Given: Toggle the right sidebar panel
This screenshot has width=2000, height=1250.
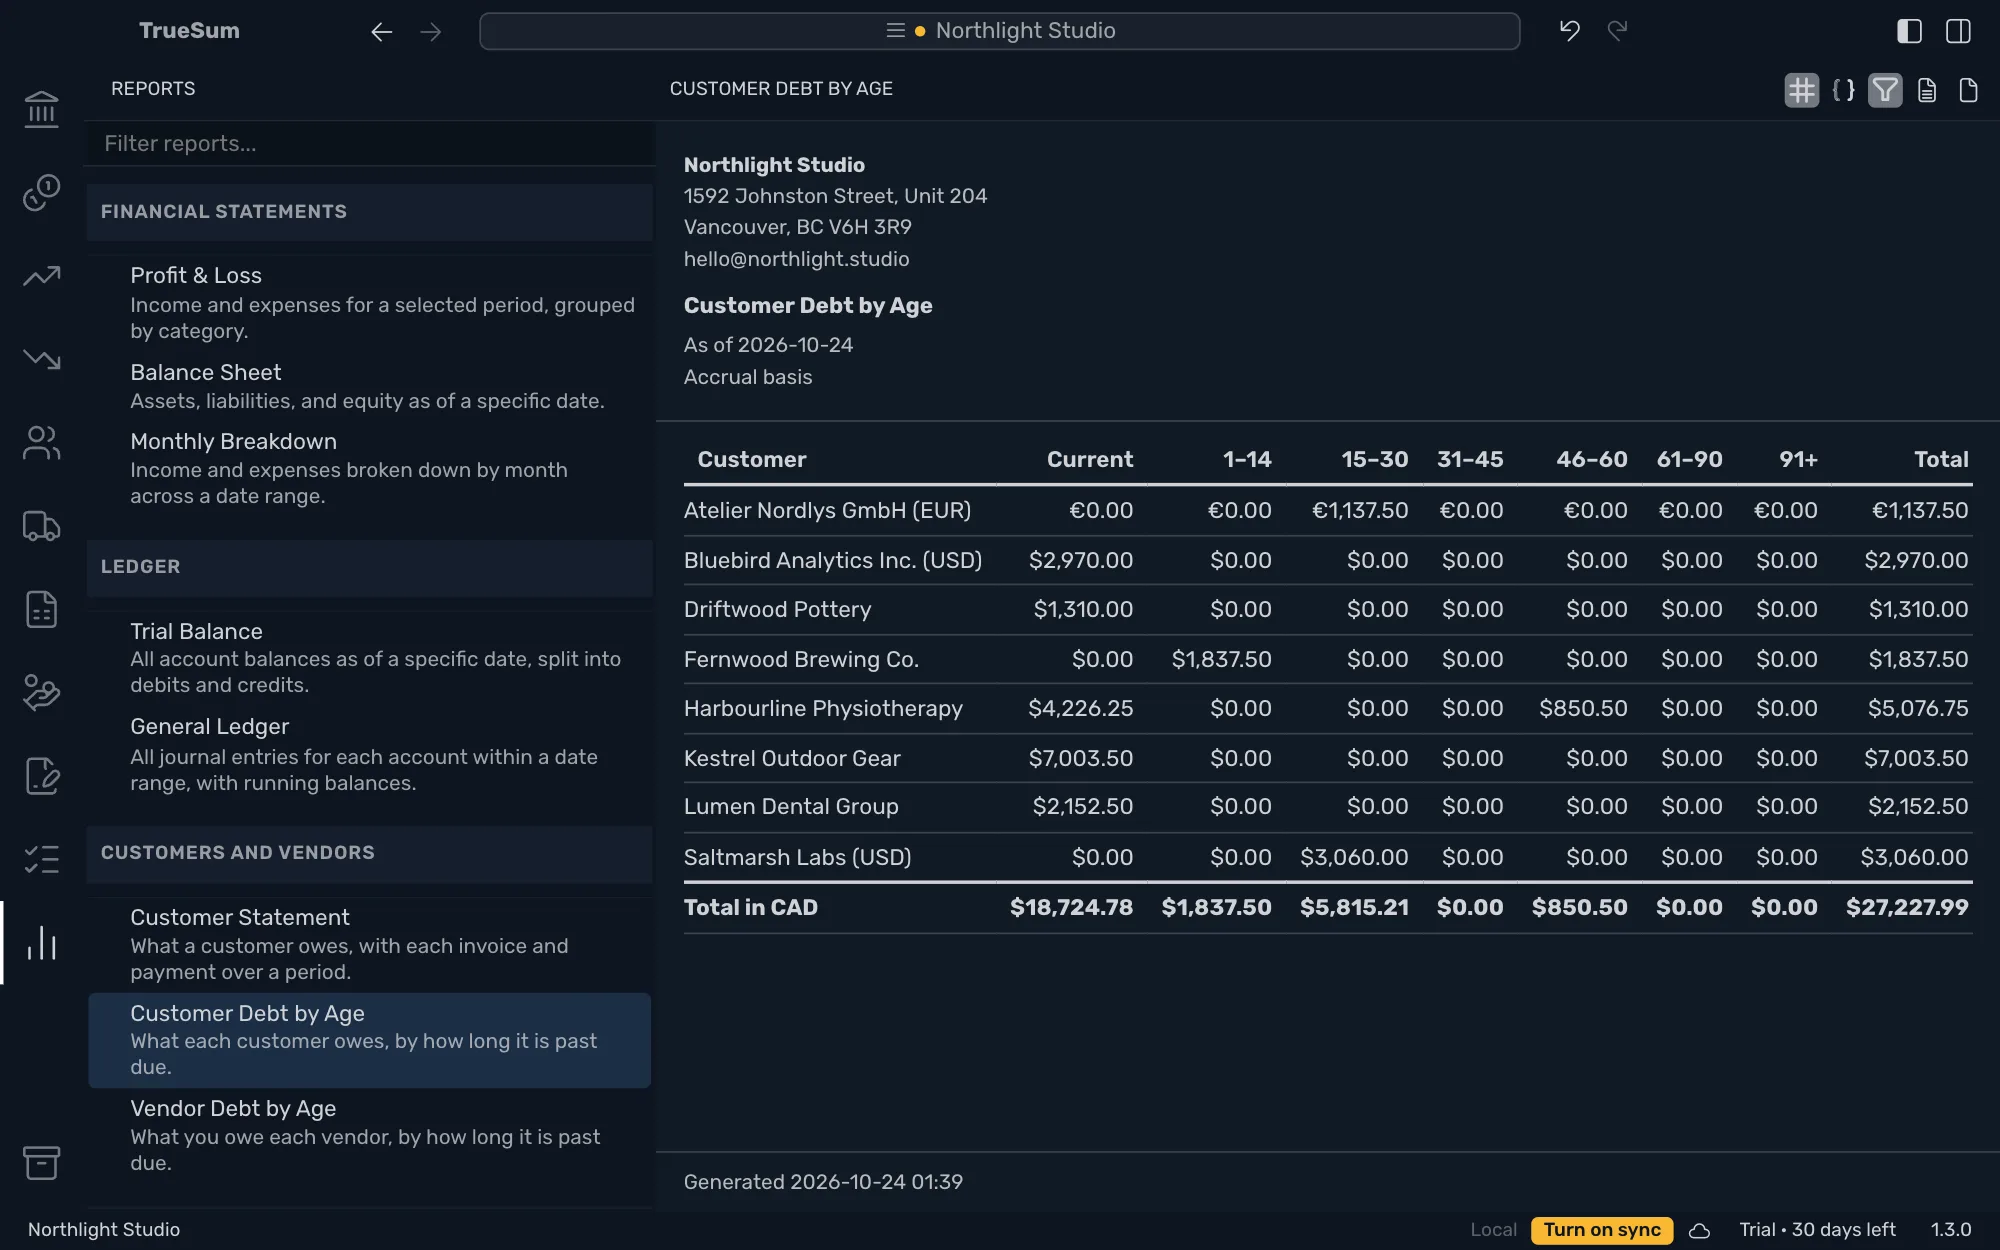Looking at the screenshot, I should (x=1958, y=31).
